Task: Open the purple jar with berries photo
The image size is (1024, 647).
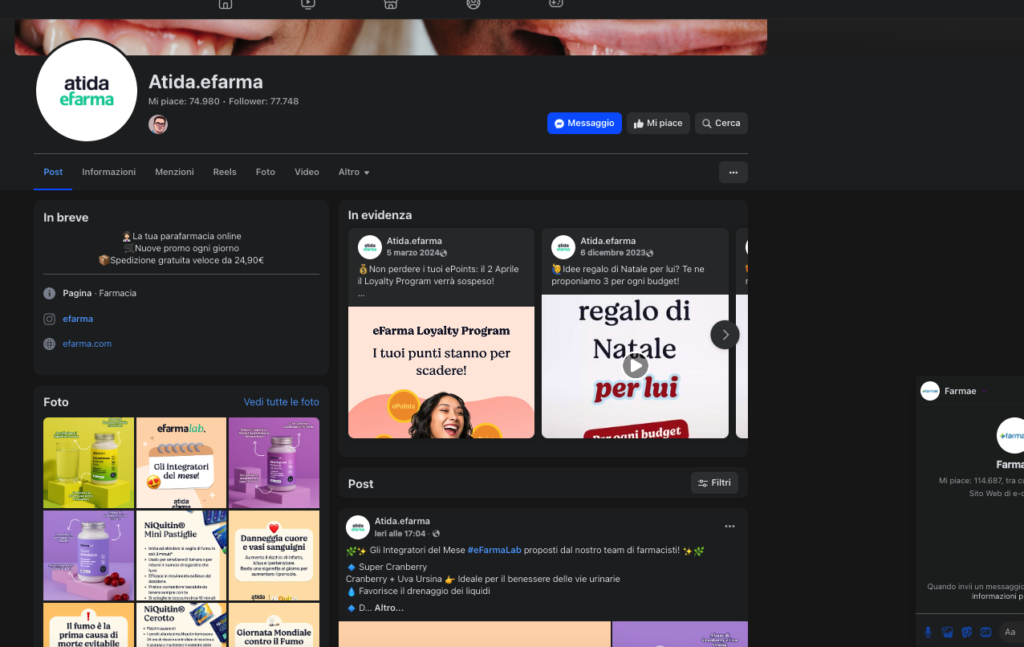Action: [x=88, y=555]
